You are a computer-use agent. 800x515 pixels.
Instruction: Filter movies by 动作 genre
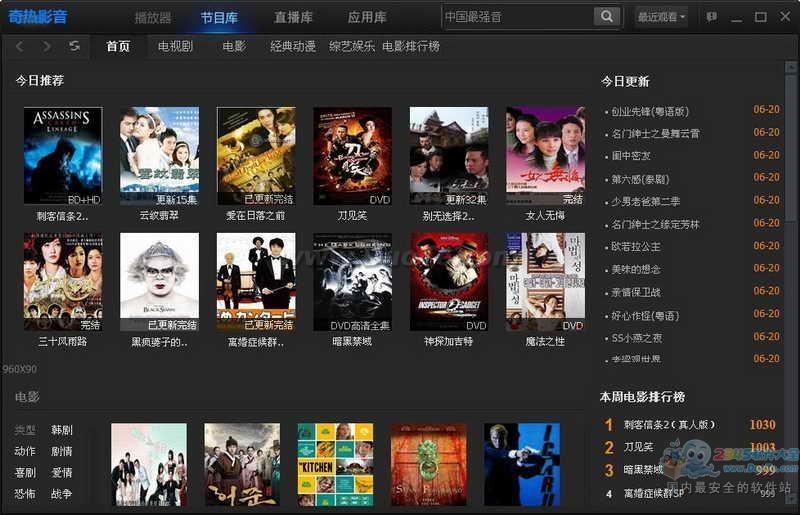[25, 451]
